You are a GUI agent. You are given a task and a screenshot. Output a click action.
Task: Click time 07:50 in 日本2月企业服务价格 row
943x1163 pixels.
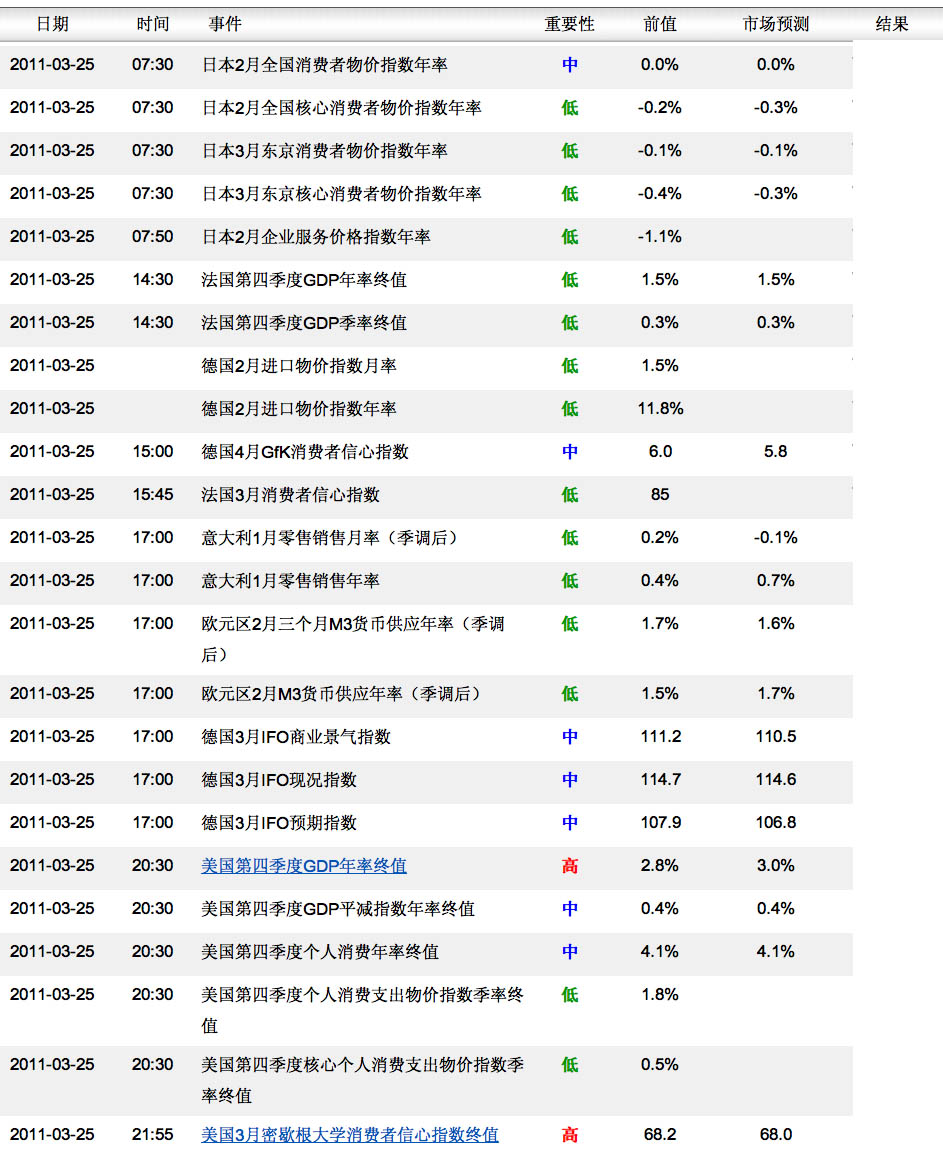[x=153, y=237]
